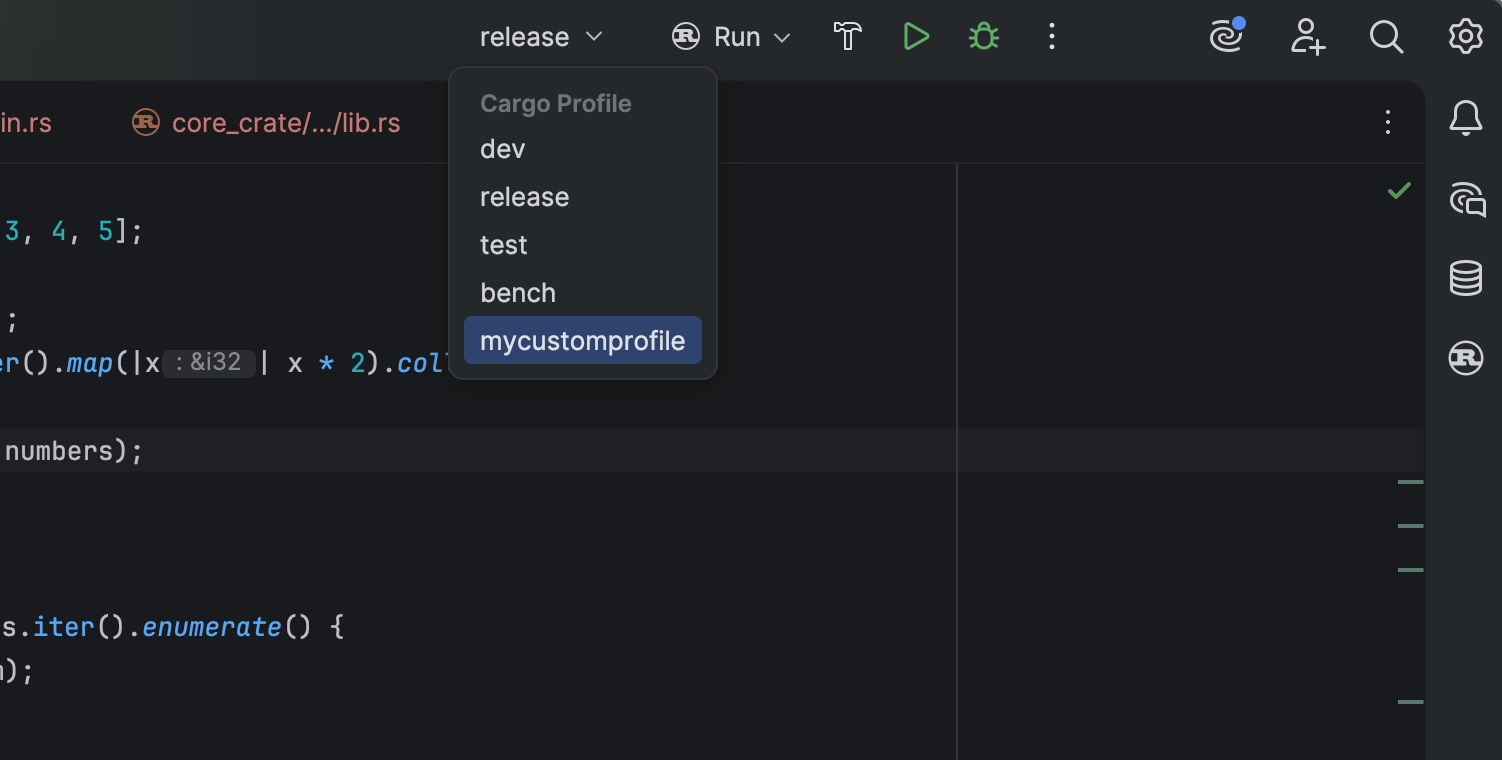Open the AI Assistant swirl icon
This screenshot has height=760, width=1502.
click(x=1227, y=37)
